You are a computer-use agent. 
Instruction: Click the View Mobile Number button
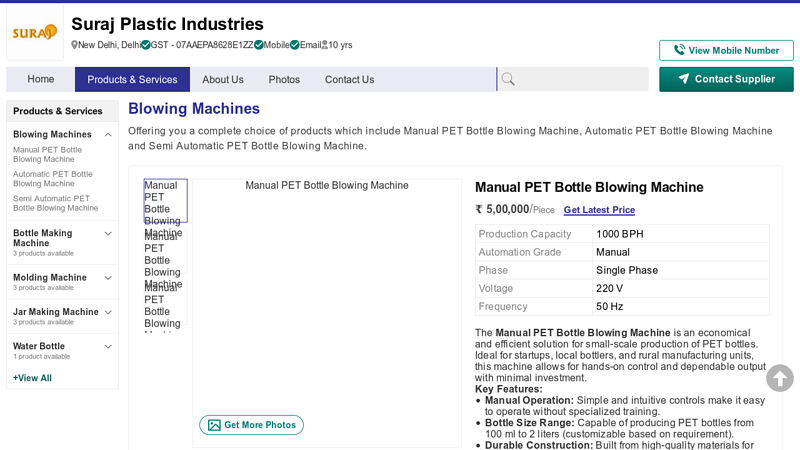[726, 51]
